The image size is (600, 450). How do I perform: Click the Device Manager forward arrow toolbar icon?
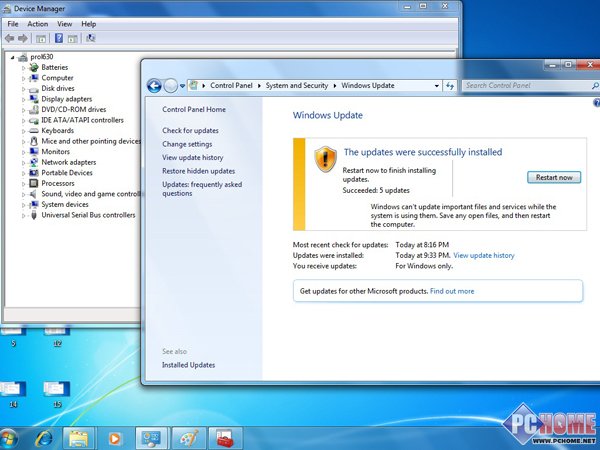pyautogui.click(x=23, y=38)
